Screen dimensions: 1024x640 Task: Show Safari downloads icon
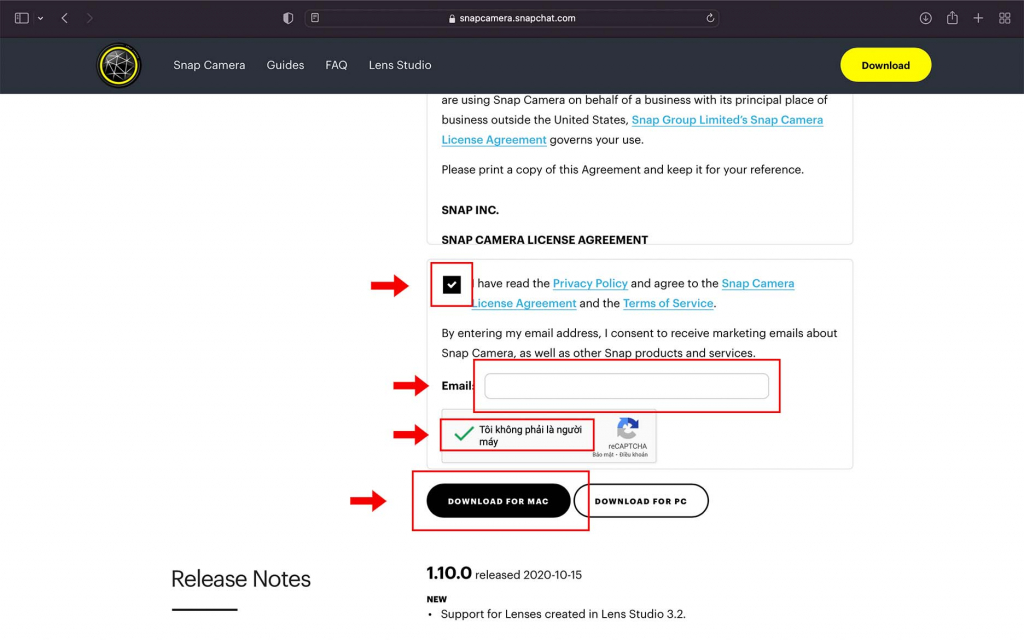click(x=925, y=18)
